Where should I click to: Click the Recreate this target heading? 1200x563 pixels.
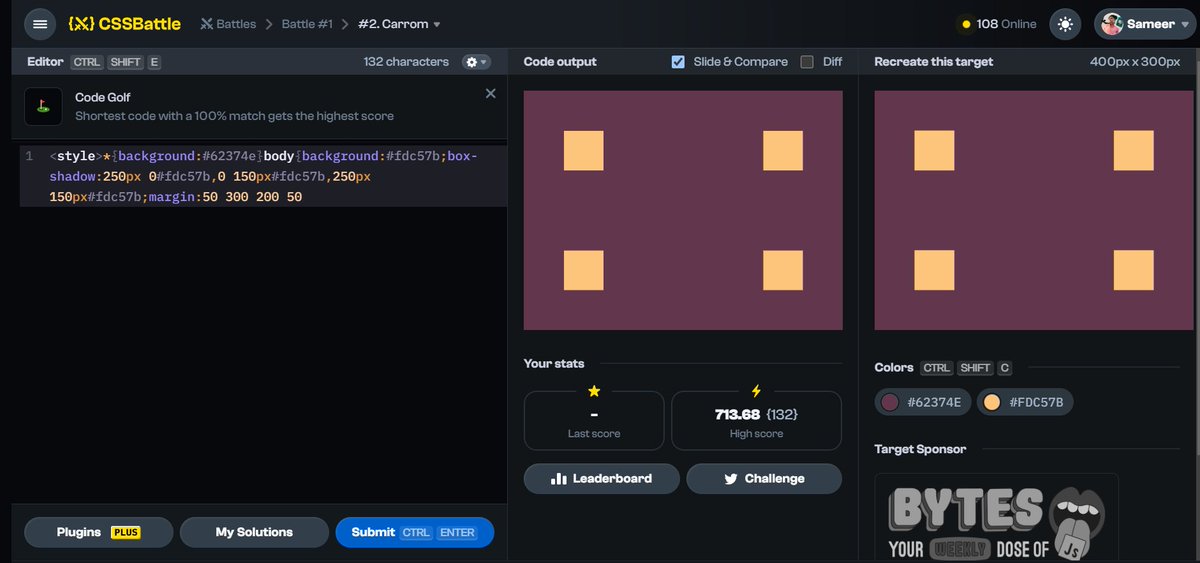tap(934, 62)
